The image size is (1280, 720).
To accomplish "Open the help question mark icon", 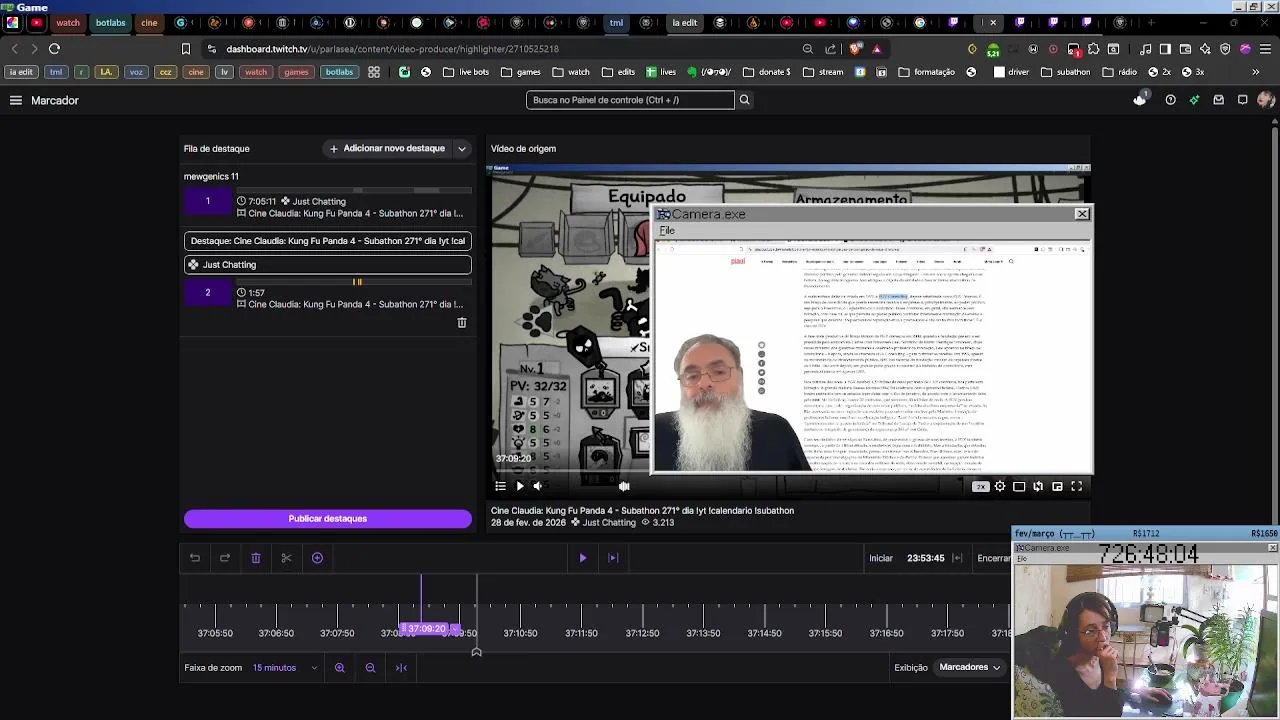I will [1170, 100].
